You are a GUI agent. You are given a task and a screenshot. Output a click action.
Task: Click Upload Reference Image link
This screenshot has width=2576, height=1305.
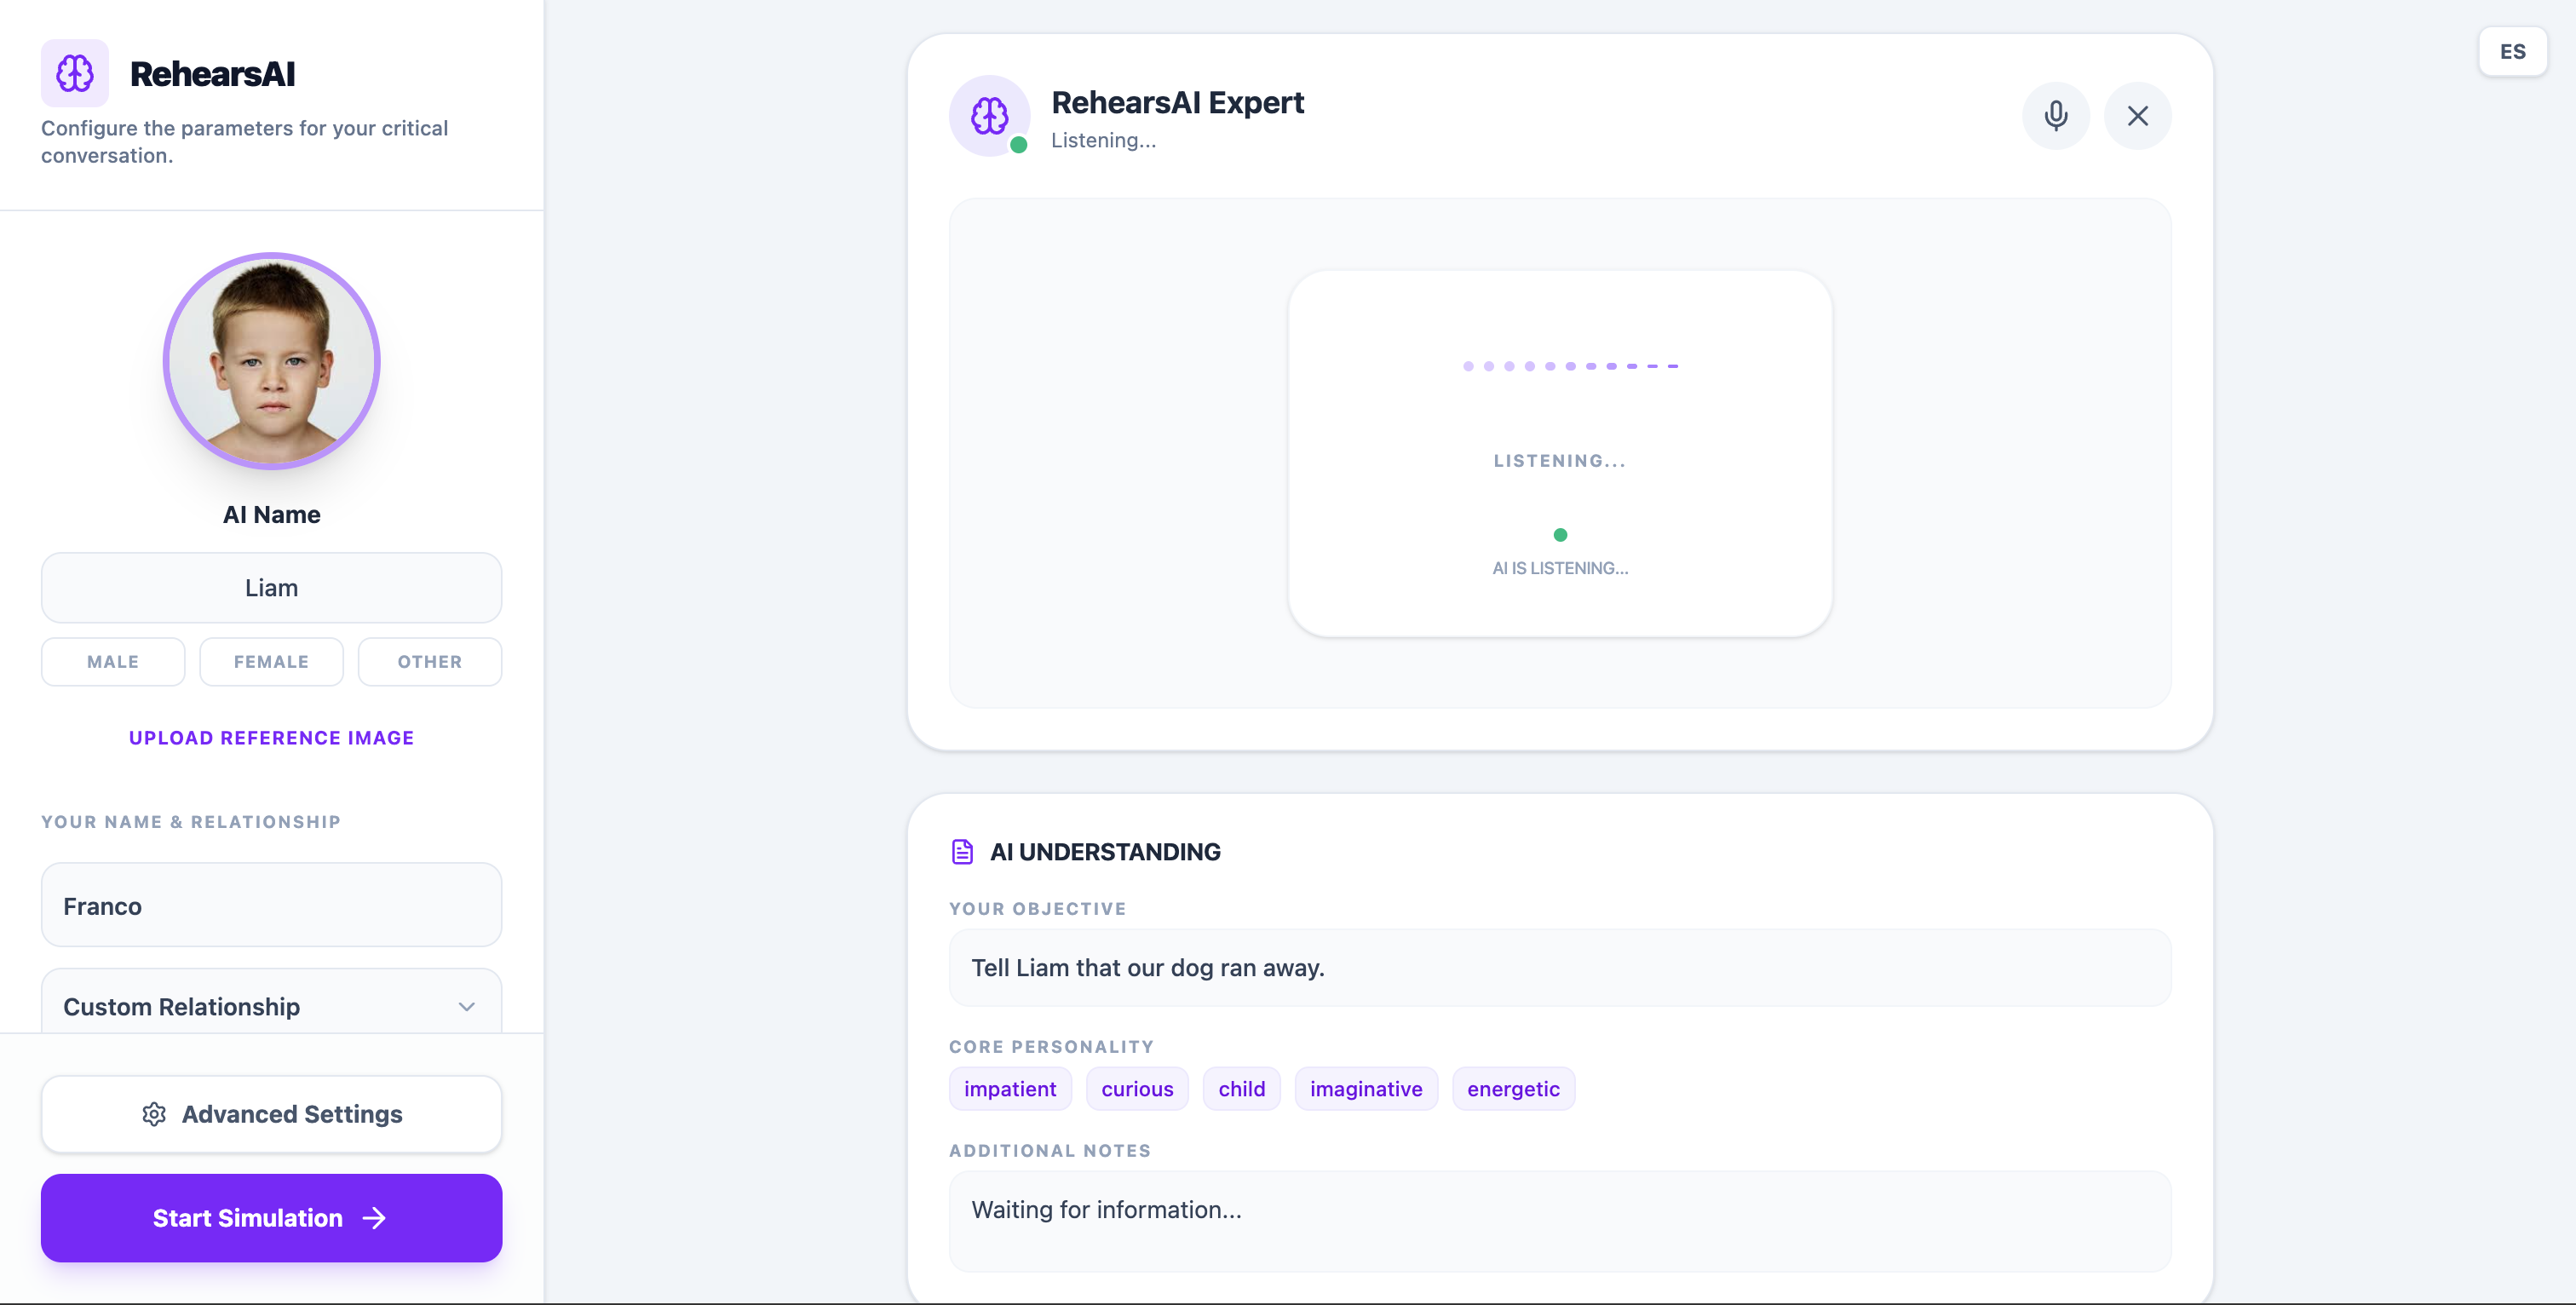click(271, 738)
